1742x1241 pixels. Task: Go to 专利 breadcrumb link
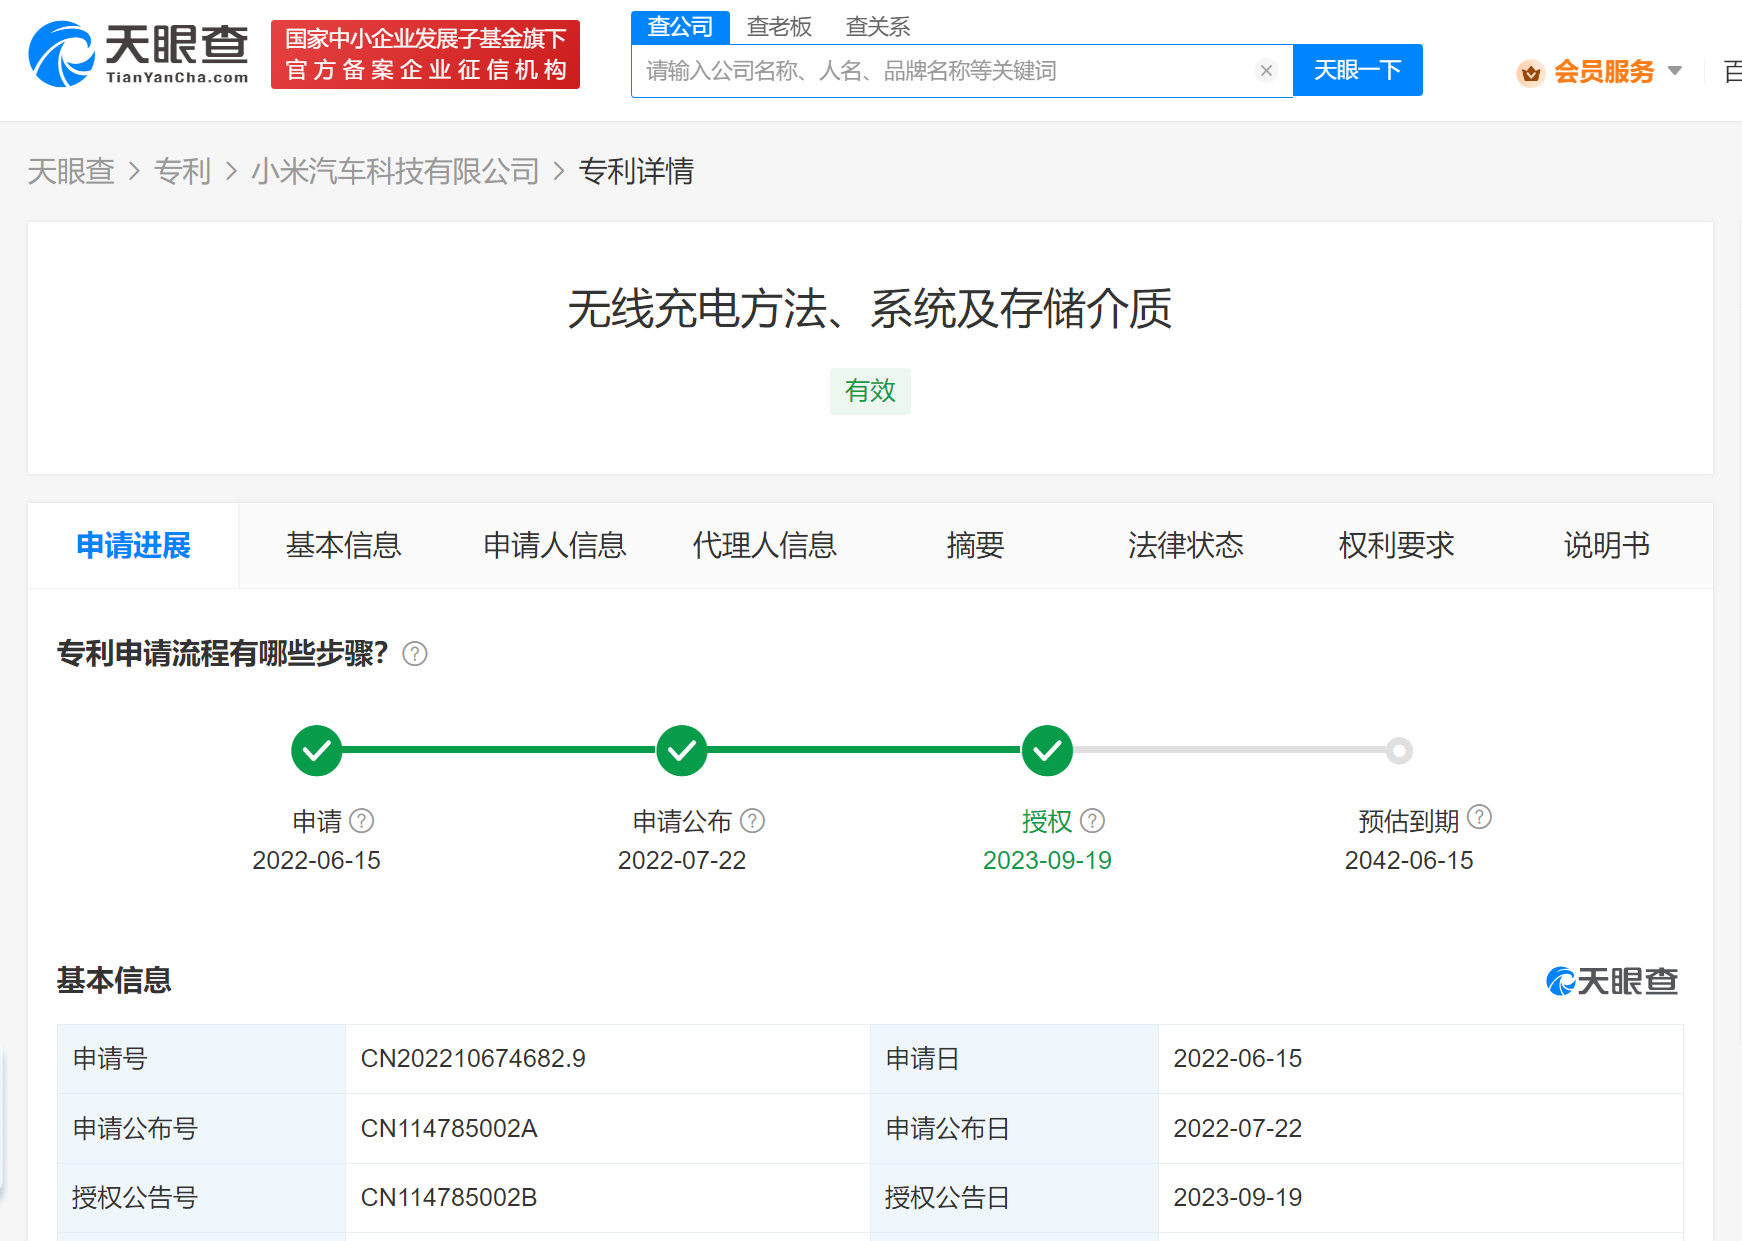182,171
